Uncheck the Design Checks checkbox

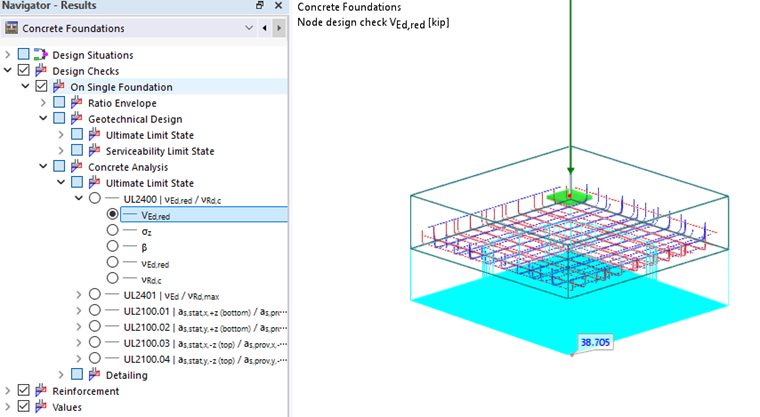[x=23, y=70]
